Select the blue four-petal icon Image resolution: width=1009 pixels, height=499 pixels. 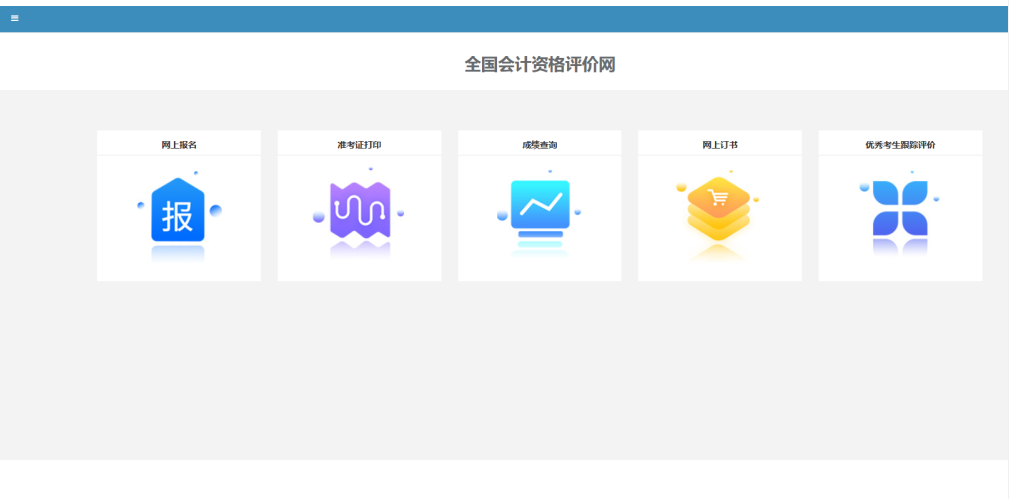click(900, 209)
